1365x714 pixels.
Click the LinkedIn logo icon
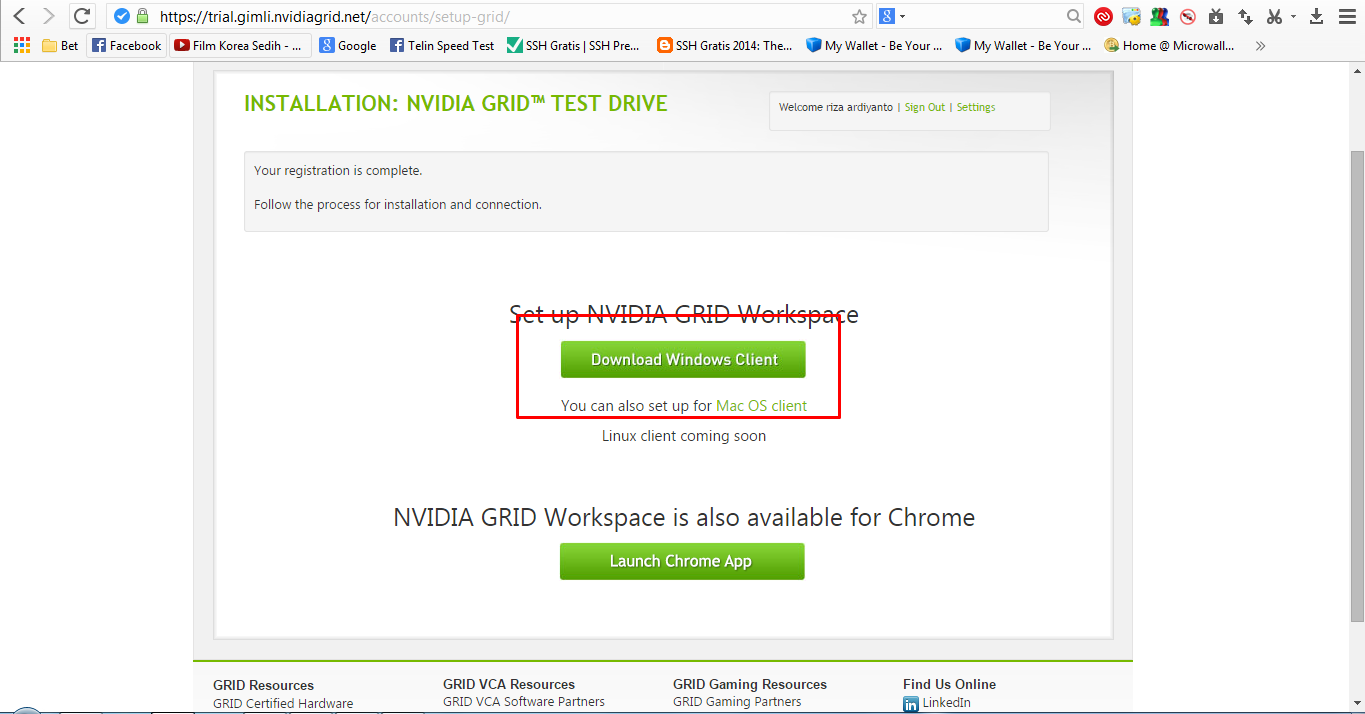(x=911, y=705)
